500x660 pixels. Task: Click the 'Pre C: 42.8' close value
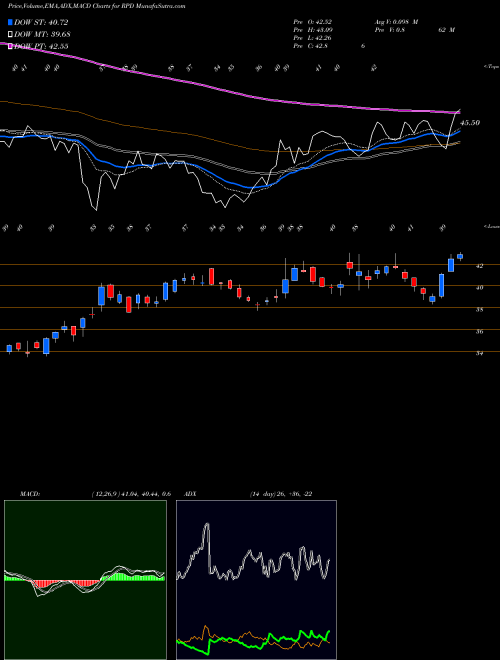coord(311,46)
